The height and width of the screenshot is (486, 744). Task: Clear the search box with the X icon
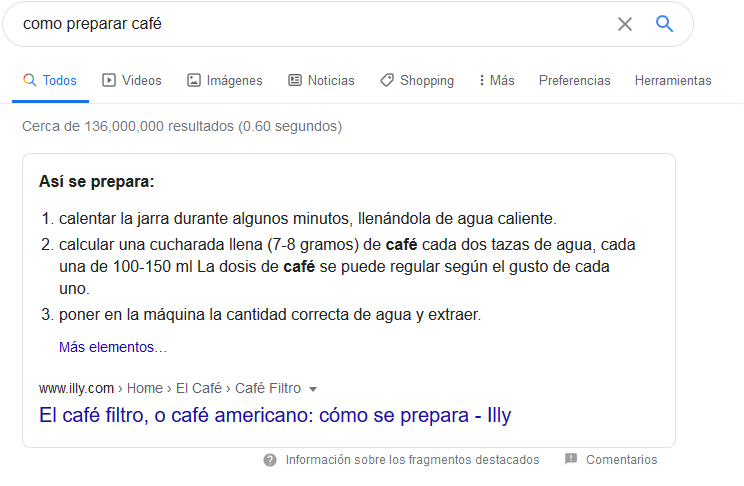625,24
